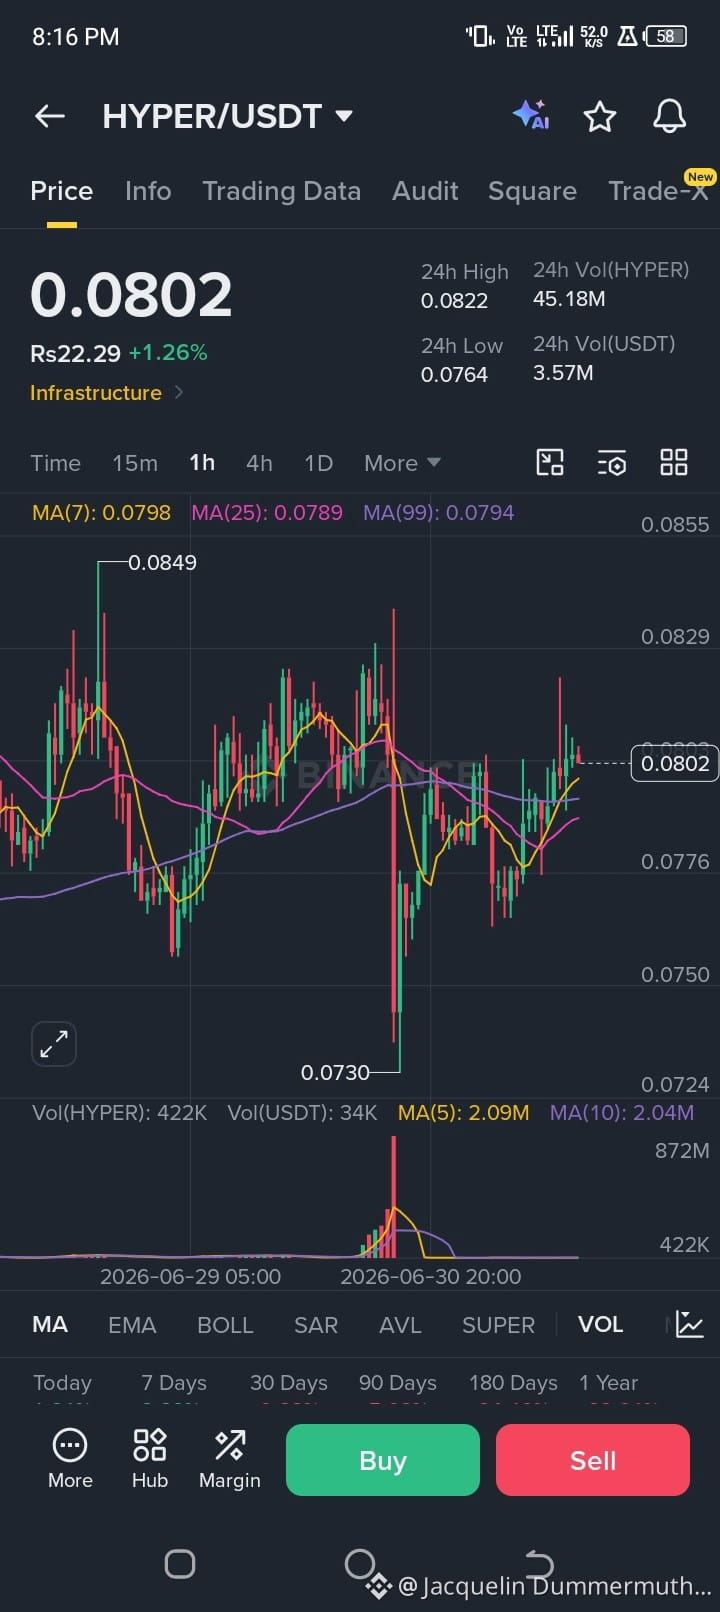Toggle the AVL indicator
The image size is (720, 1612).
coord(400,1325)
